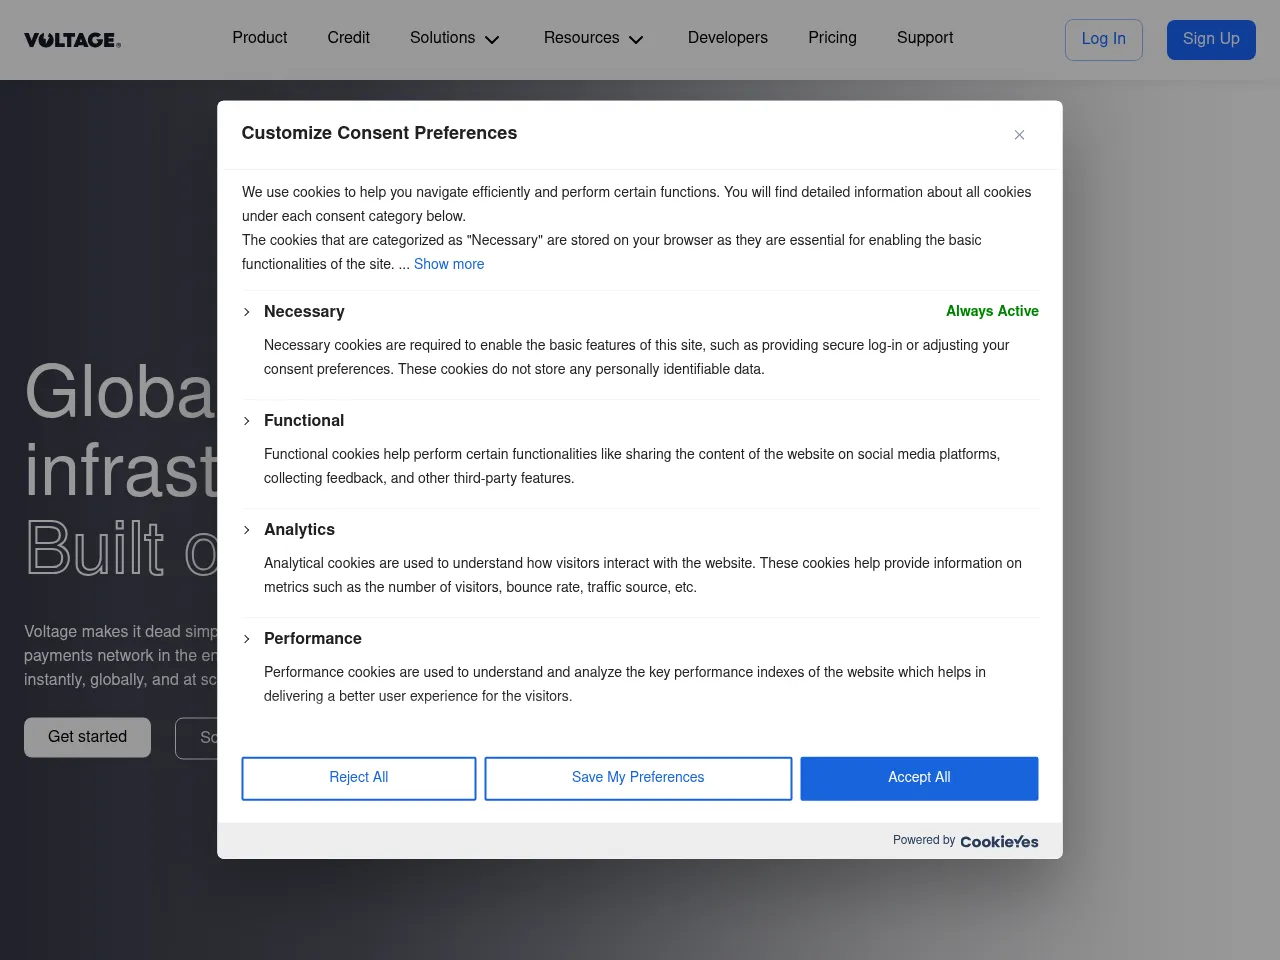The width and height of the screenshot is (1280, 960).
Task: Click the Show more link
Action: pyautogui.click(x=449, y=264)
